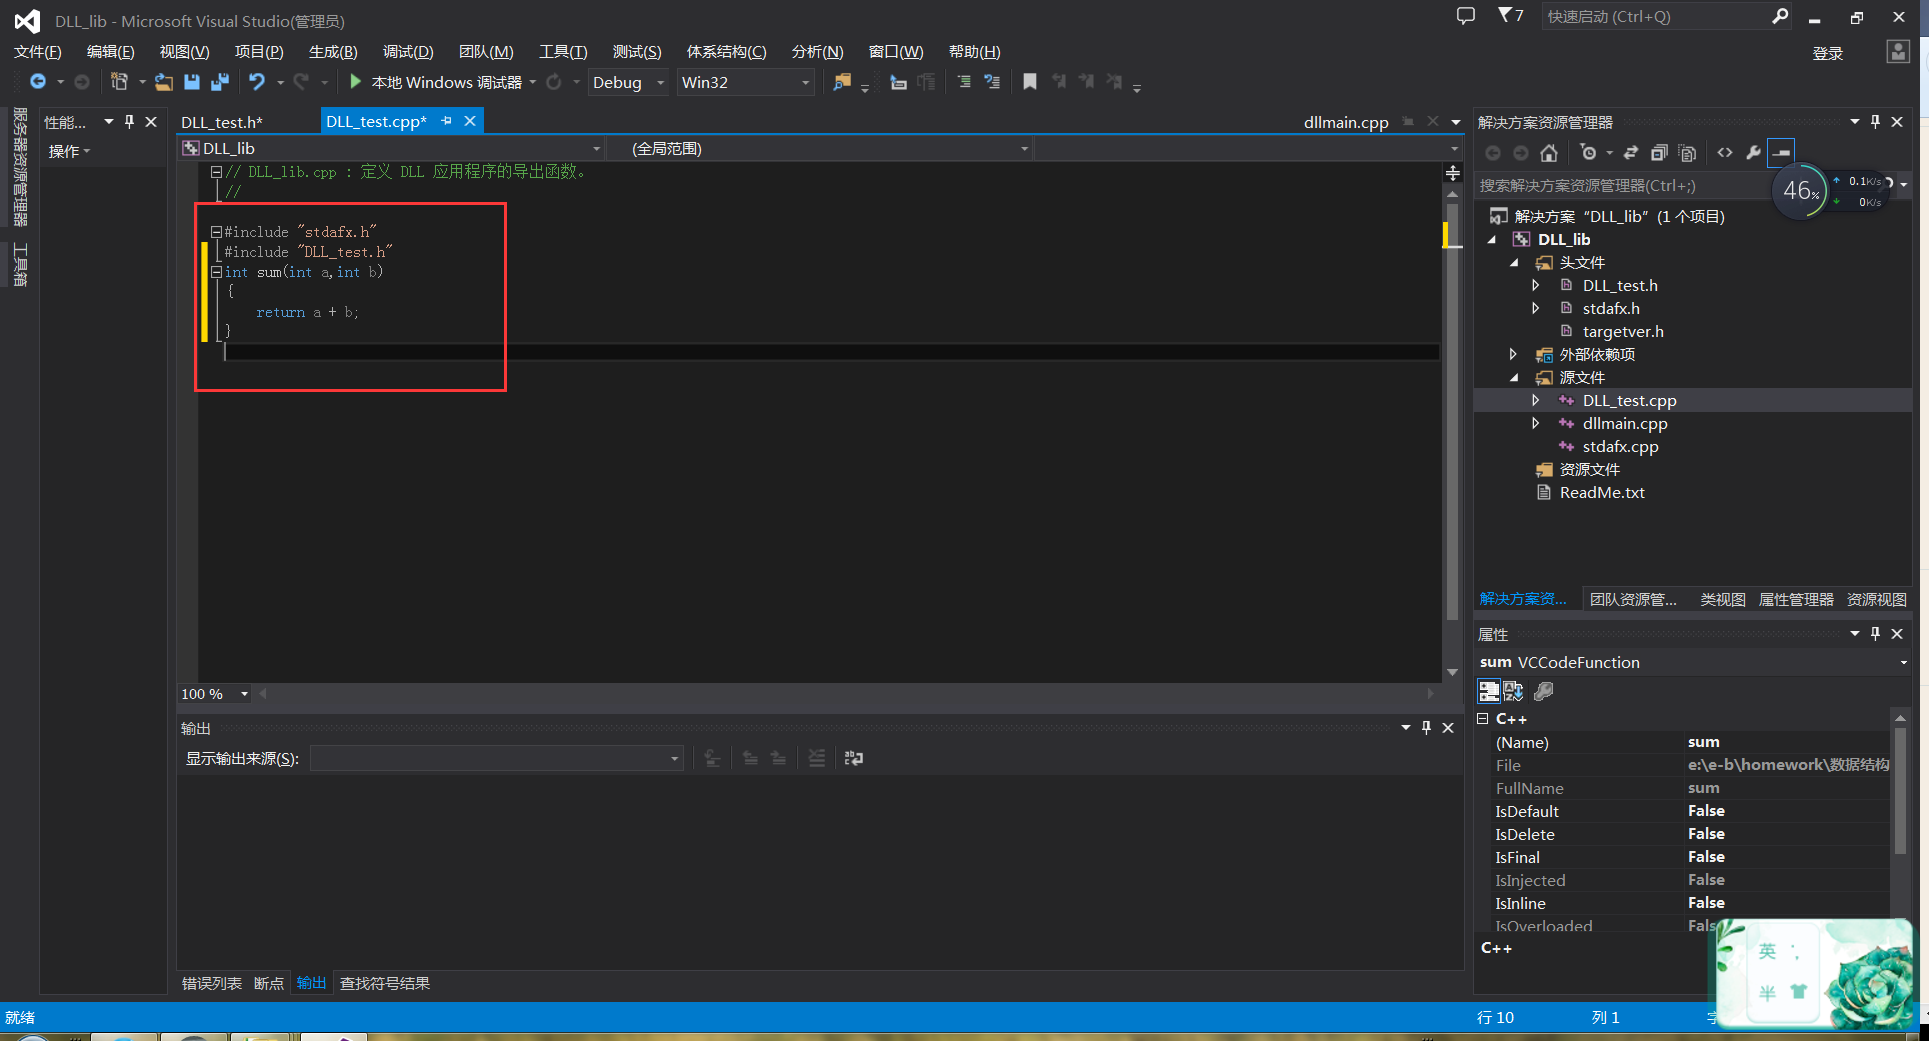Open the DLL_lib project scope dropdown in the editor

tap(392, 148)
